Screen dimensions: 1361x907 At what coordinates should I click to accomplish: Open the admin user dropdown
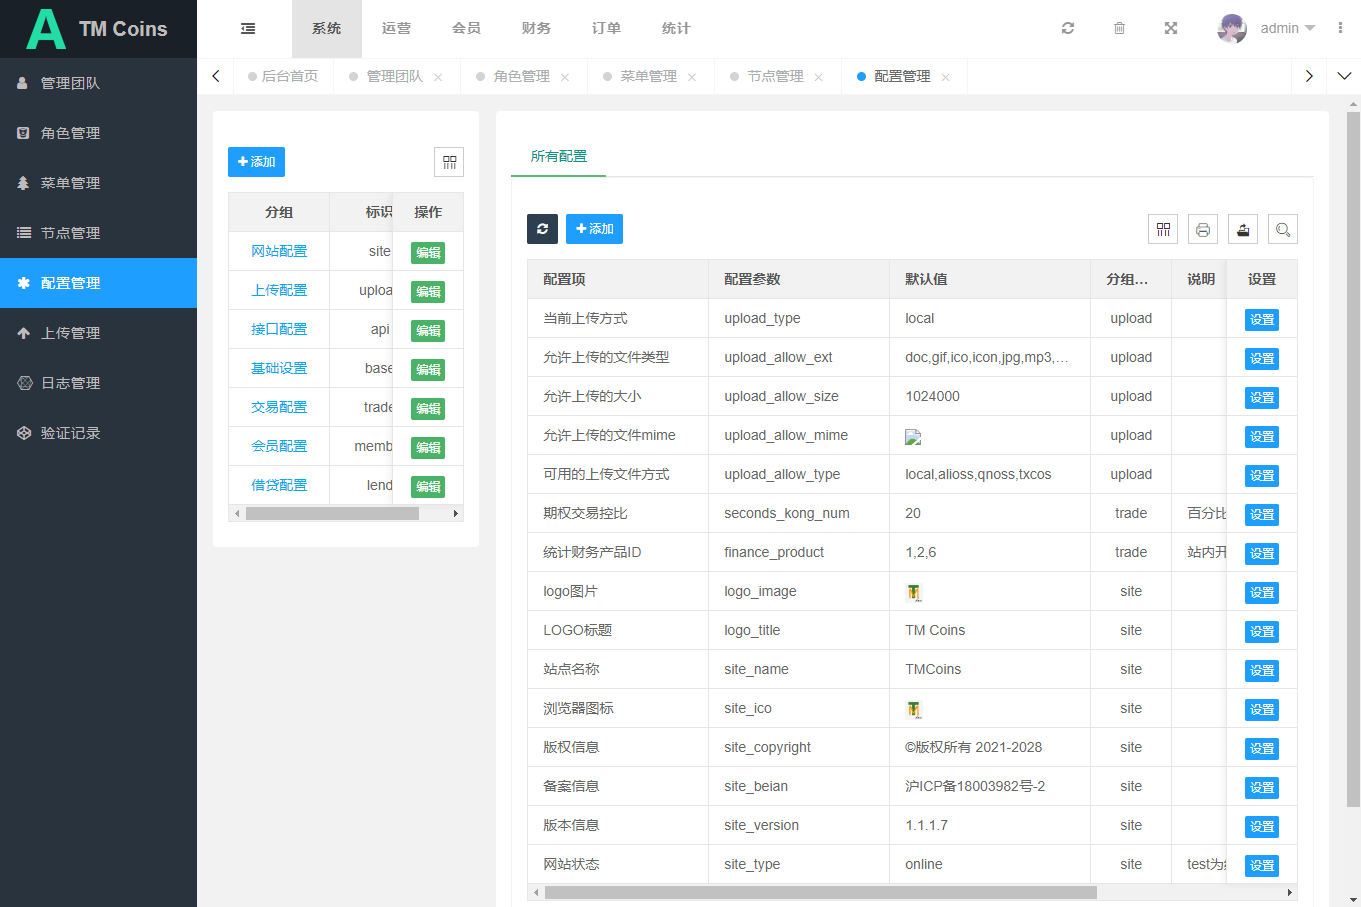tap(1267, 29)
